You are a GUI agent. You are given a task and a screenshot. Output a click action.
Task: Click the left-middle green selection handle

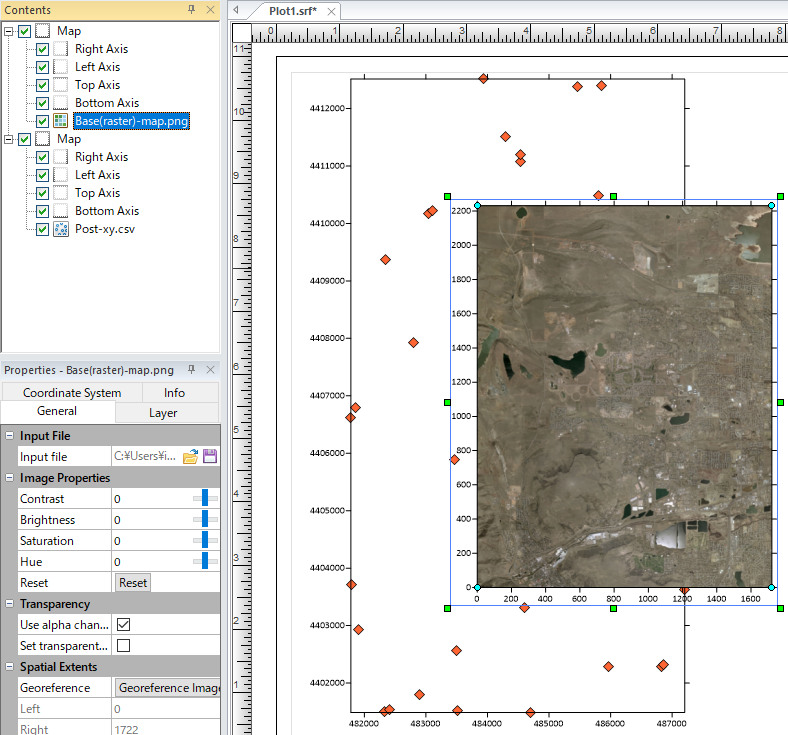pos(447,402)
